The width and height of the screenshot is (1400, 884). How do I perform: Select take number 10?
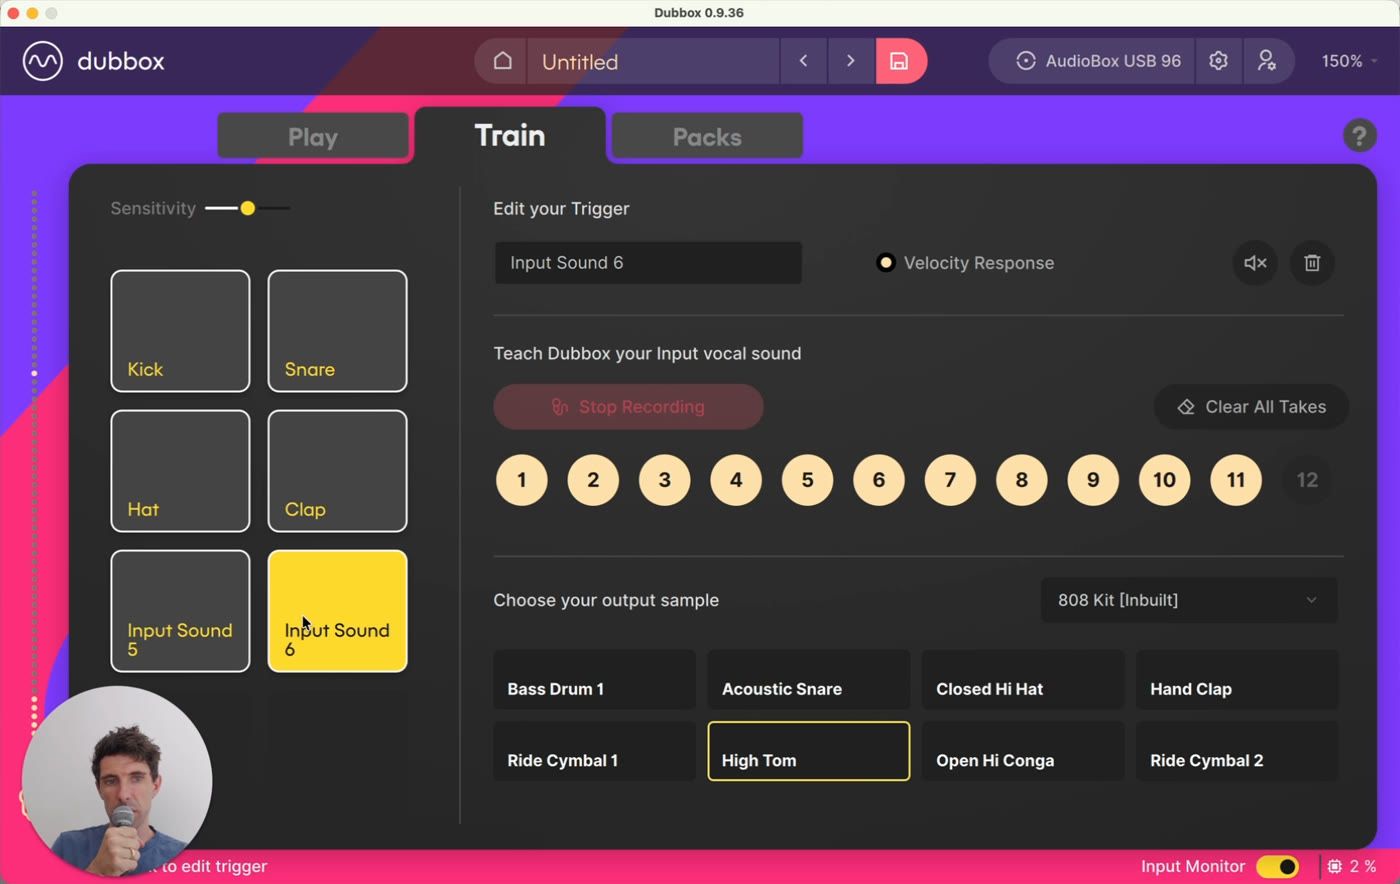(x=1165, y=480)
